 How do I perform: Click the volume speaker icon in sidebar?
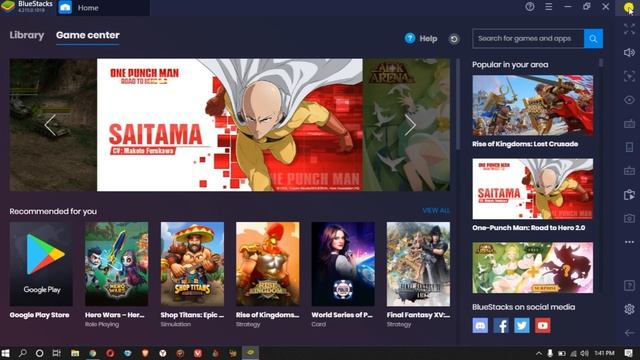(629, 52)
